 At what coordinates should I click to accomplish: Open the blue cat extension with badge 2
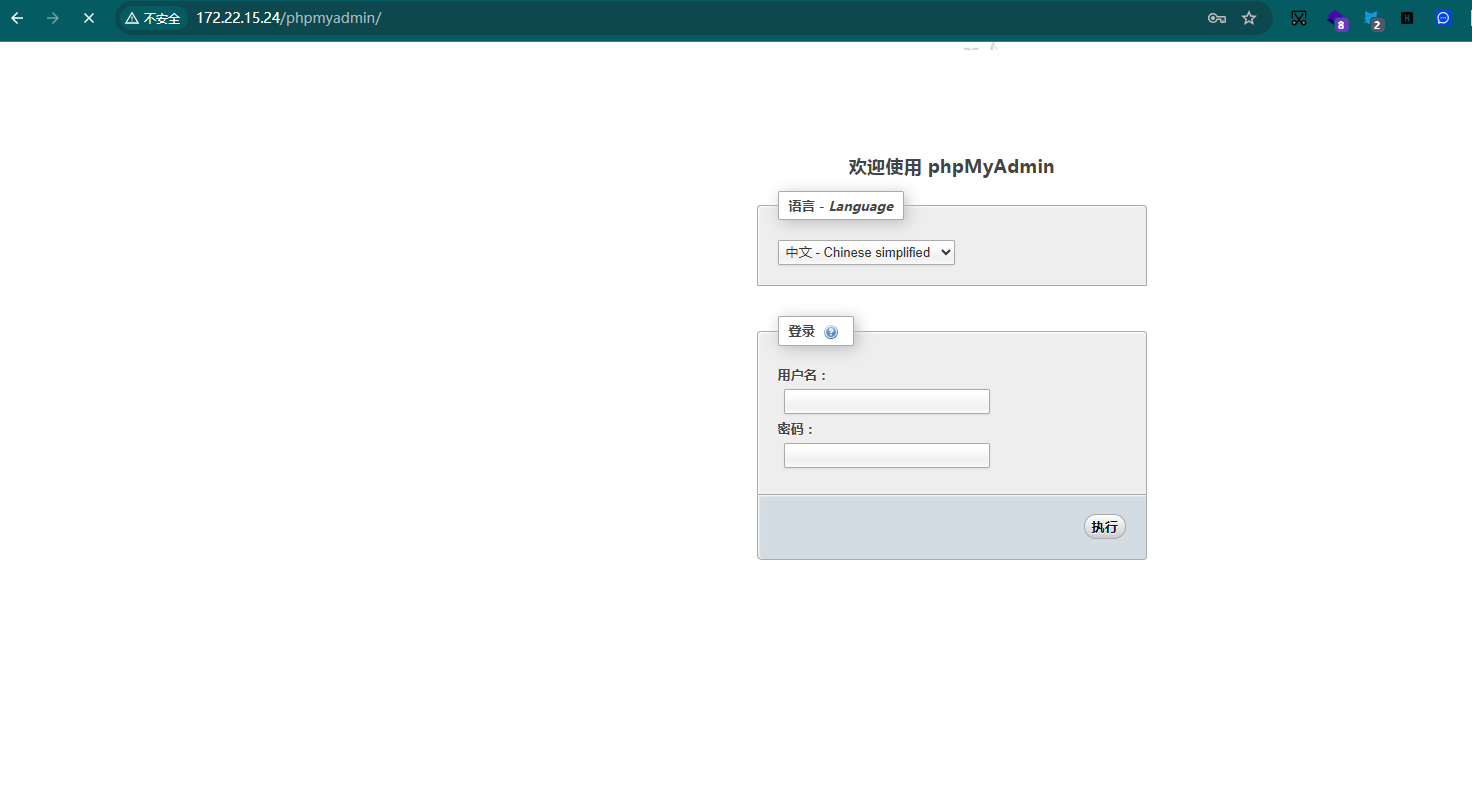click(x=1372, y=19)
